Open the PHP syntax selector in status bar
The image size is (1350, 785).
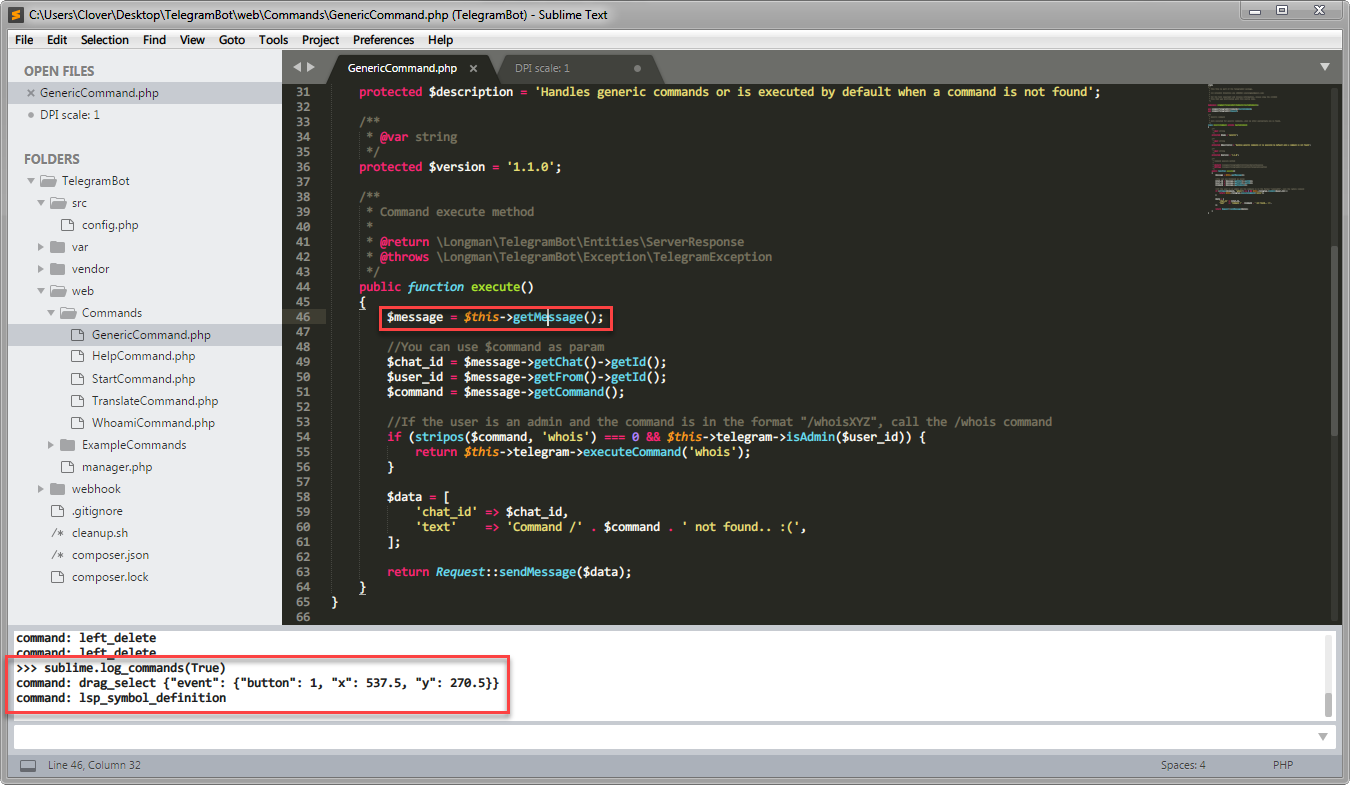[x=1283, y=764]
